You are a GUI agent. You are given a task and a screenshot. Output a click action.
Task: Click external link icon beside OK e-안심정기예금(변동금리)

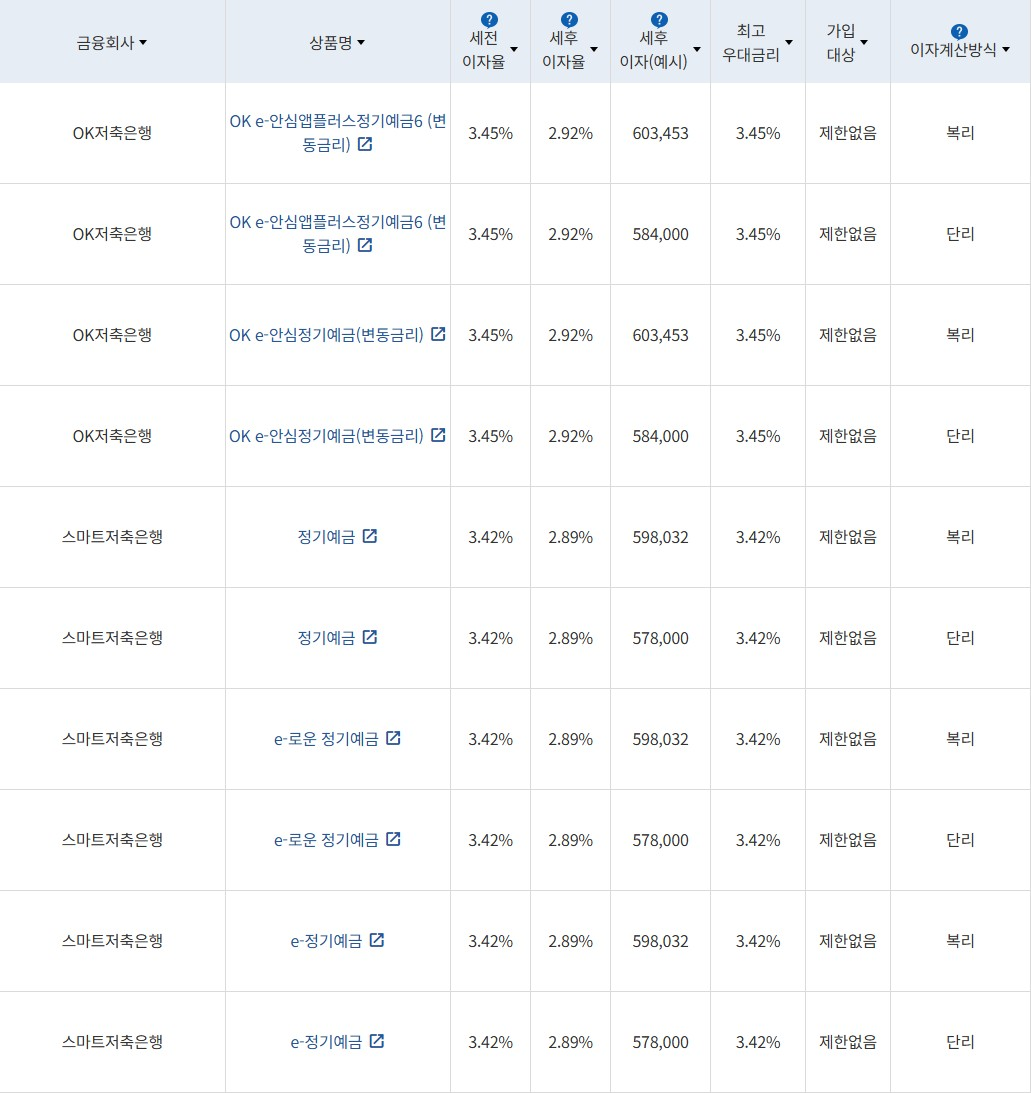pos(437,336)
